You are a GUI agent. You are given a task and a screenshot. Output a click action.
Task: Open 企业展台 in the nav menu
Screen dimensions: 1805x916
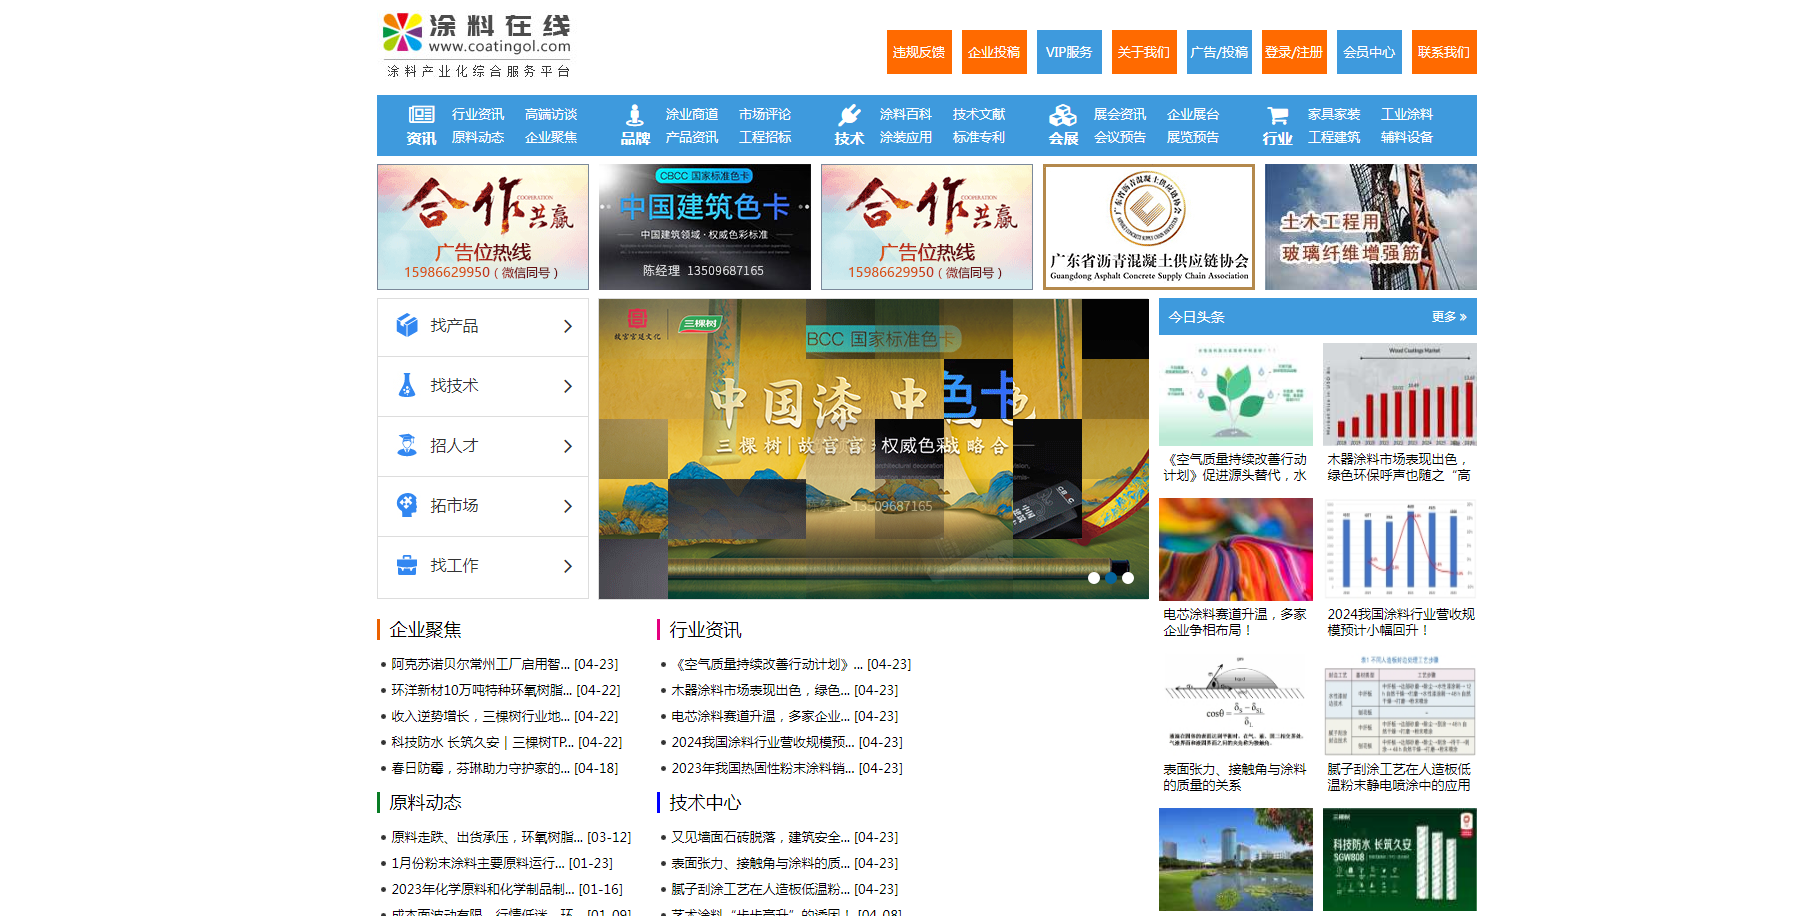coord(1193,114)
